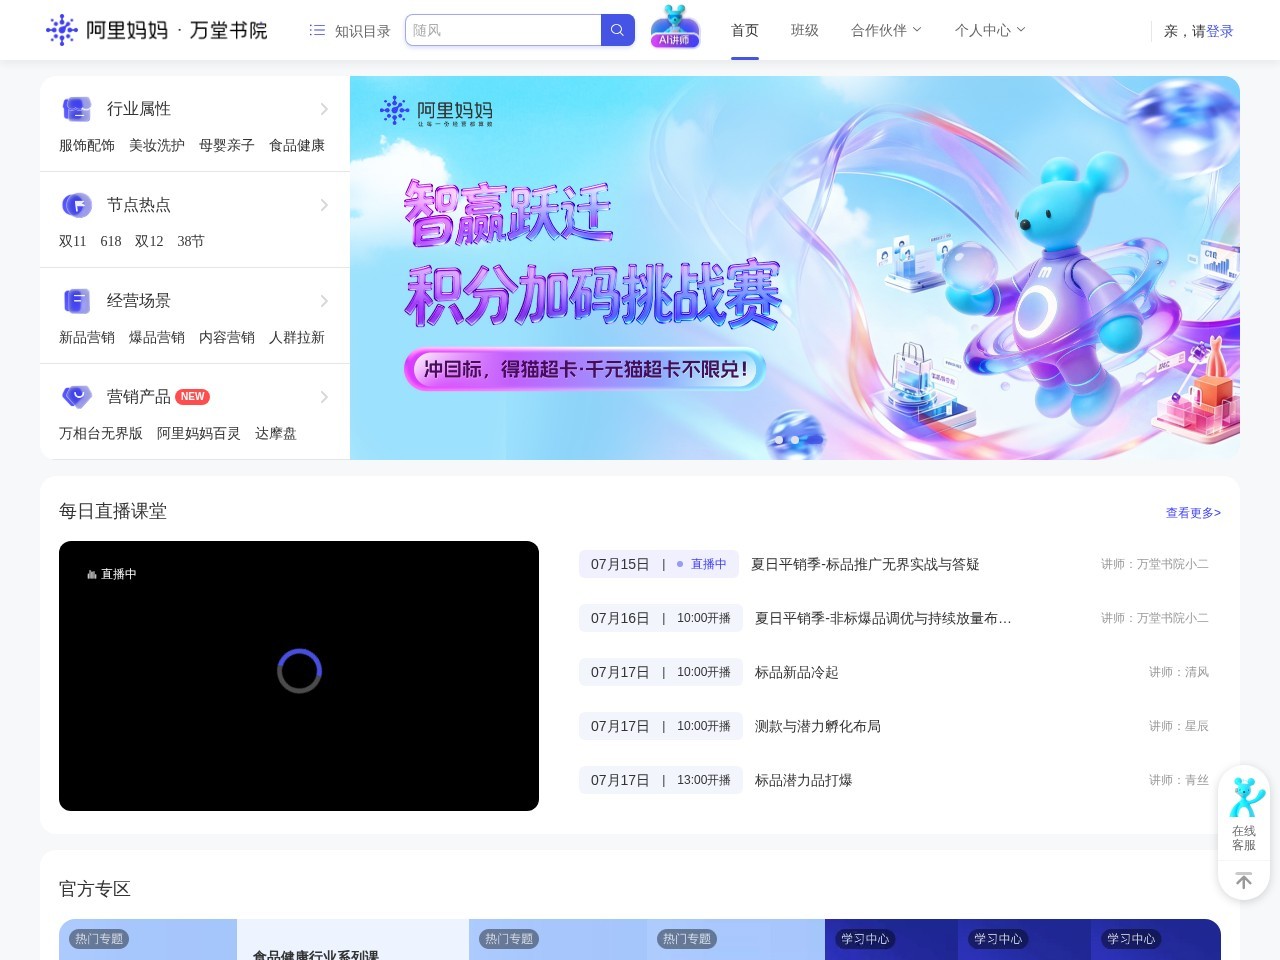
Task: Select 爆品营销 scenario link
Action: coord(157,337)
